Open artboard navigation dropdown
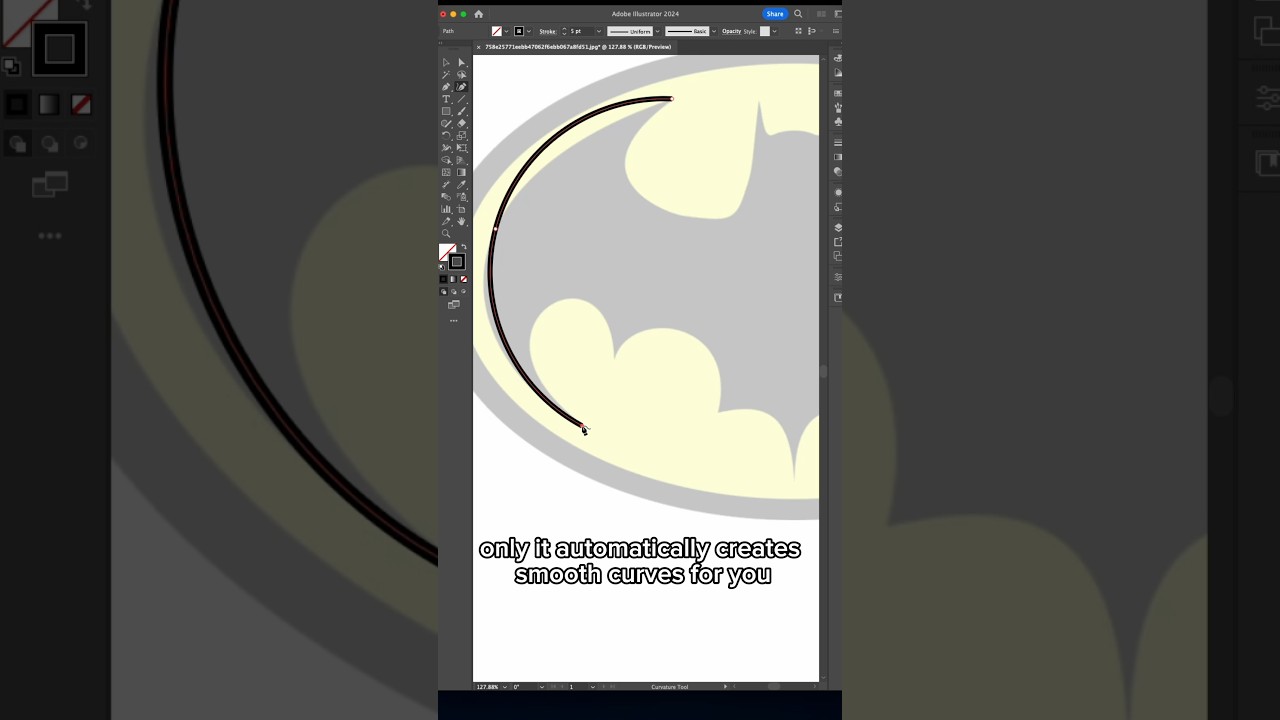 tap(592, 687)
